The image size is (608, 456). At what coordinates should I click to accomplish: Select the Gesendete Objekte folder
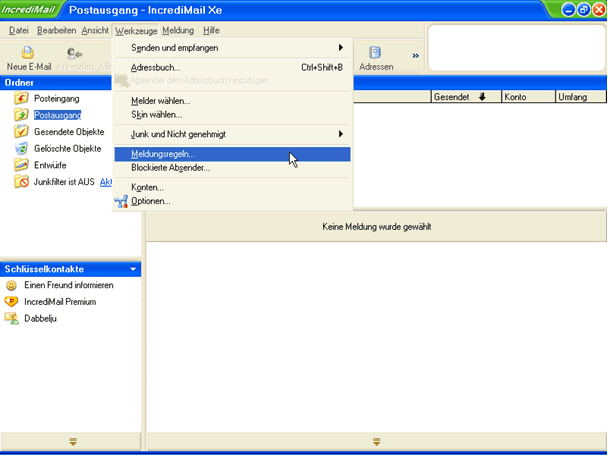click(x=69, y=132)
